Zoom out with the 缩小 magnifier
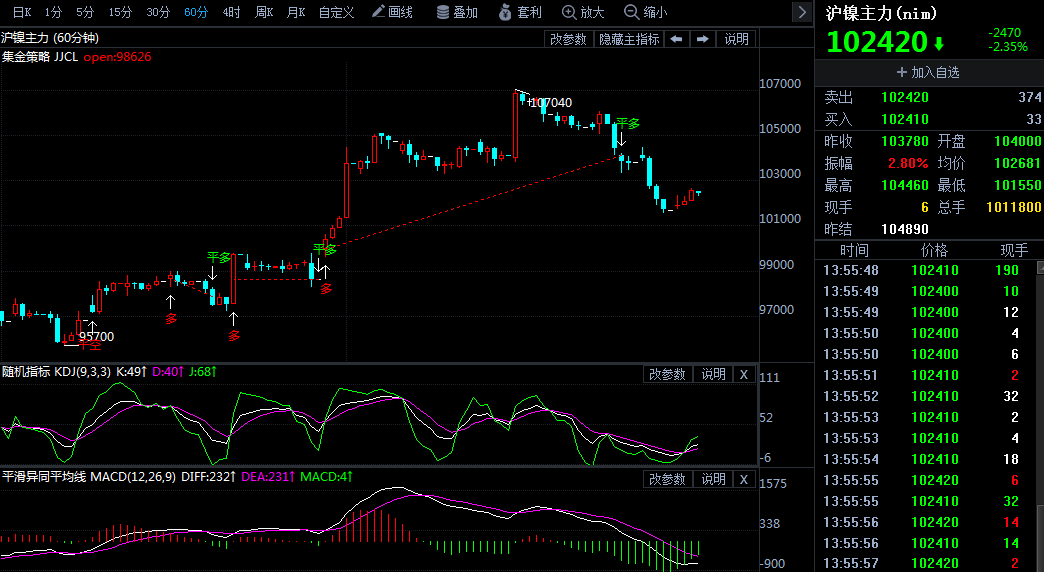Screen dimensions: 1044x572 [x=645, y=12]
